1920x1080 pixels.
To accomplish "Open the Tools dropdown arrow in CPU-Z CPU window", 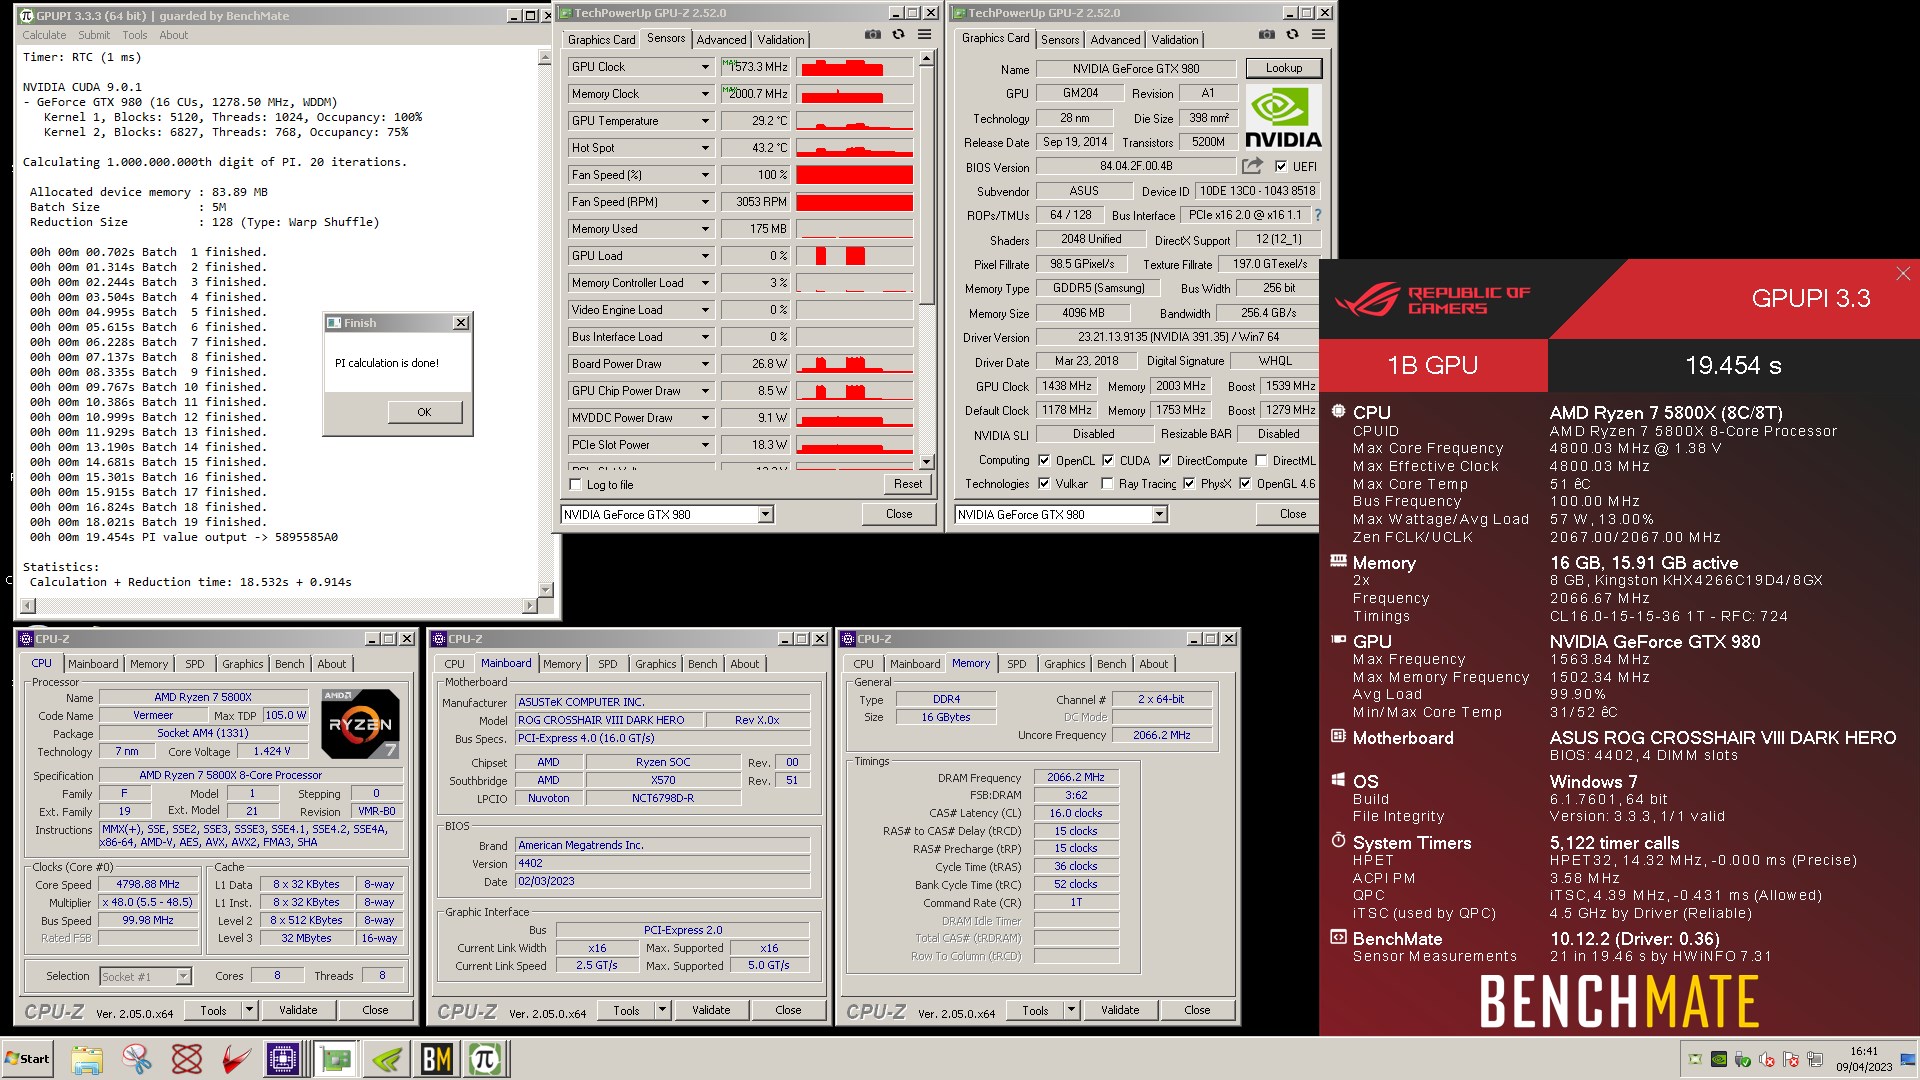I will [249, 1010].
